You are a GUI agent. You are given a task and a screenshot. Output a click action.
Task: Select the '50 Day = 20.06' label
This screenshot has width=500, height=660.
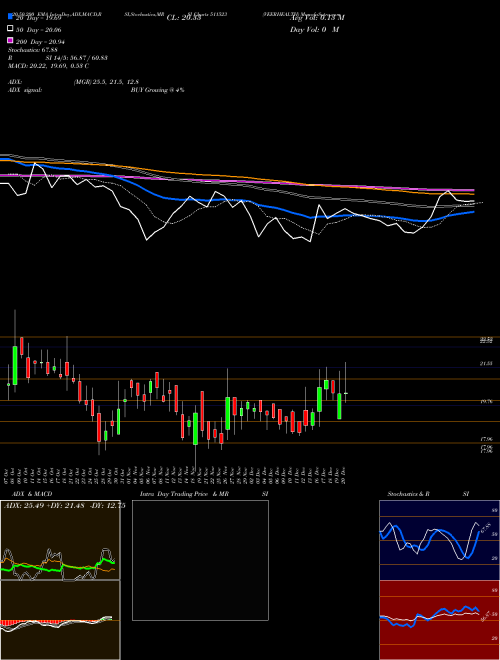coord(39,30)
